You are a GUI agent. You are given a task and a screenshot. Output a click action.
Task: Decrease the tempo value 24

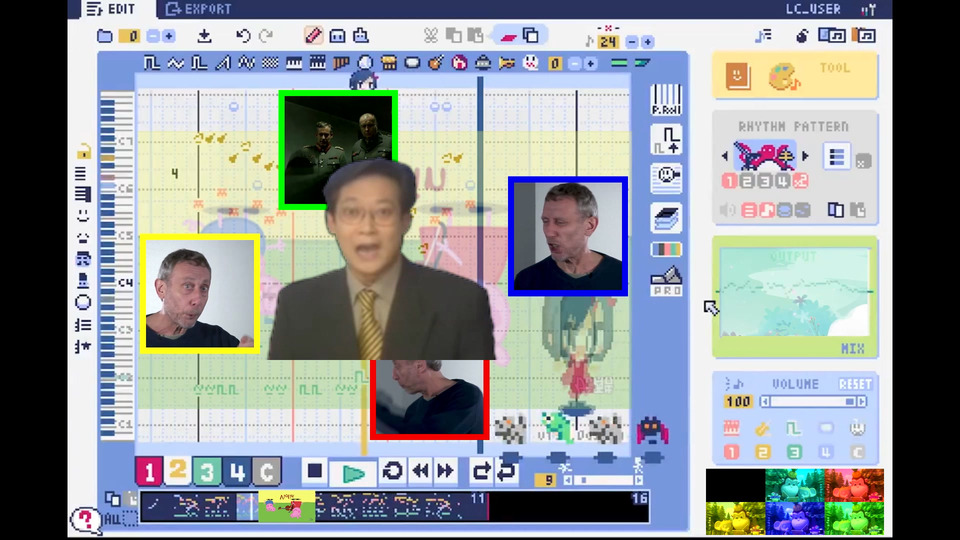tap(632, 42)
